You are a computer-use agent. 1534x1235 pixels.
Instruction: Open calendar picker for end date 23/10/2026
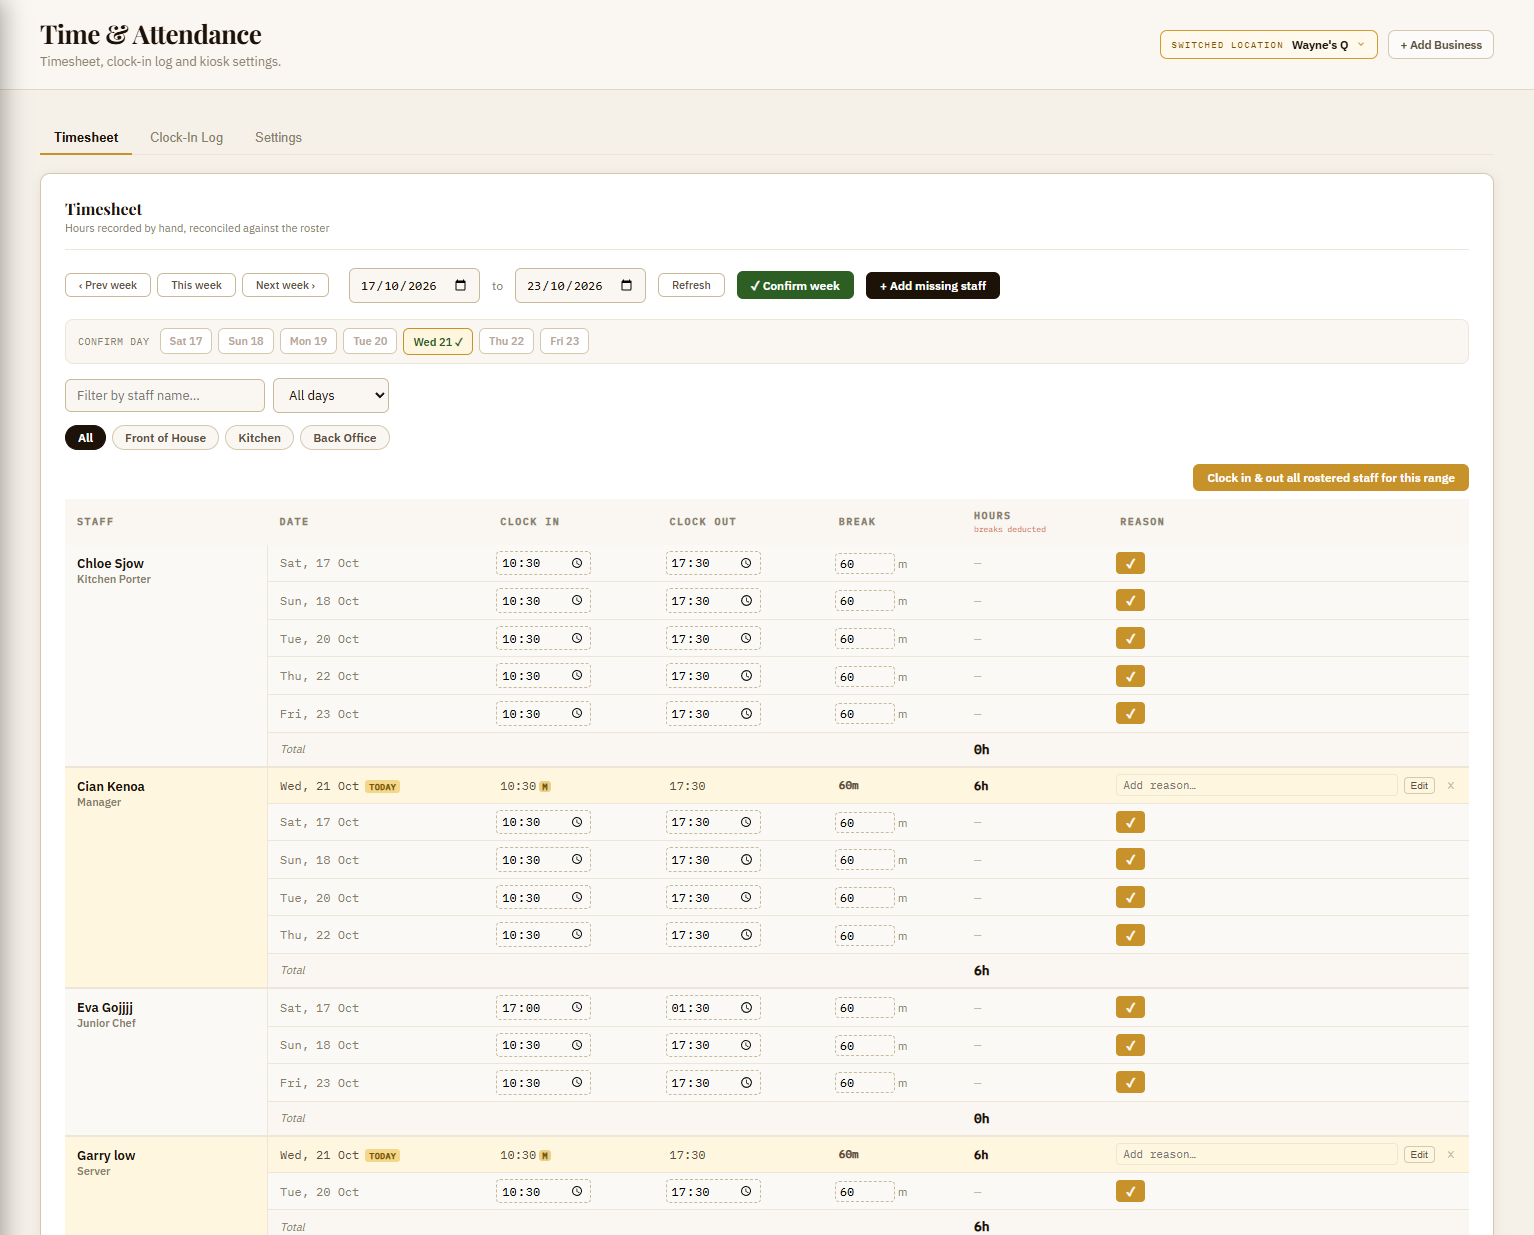coord(627,286)
